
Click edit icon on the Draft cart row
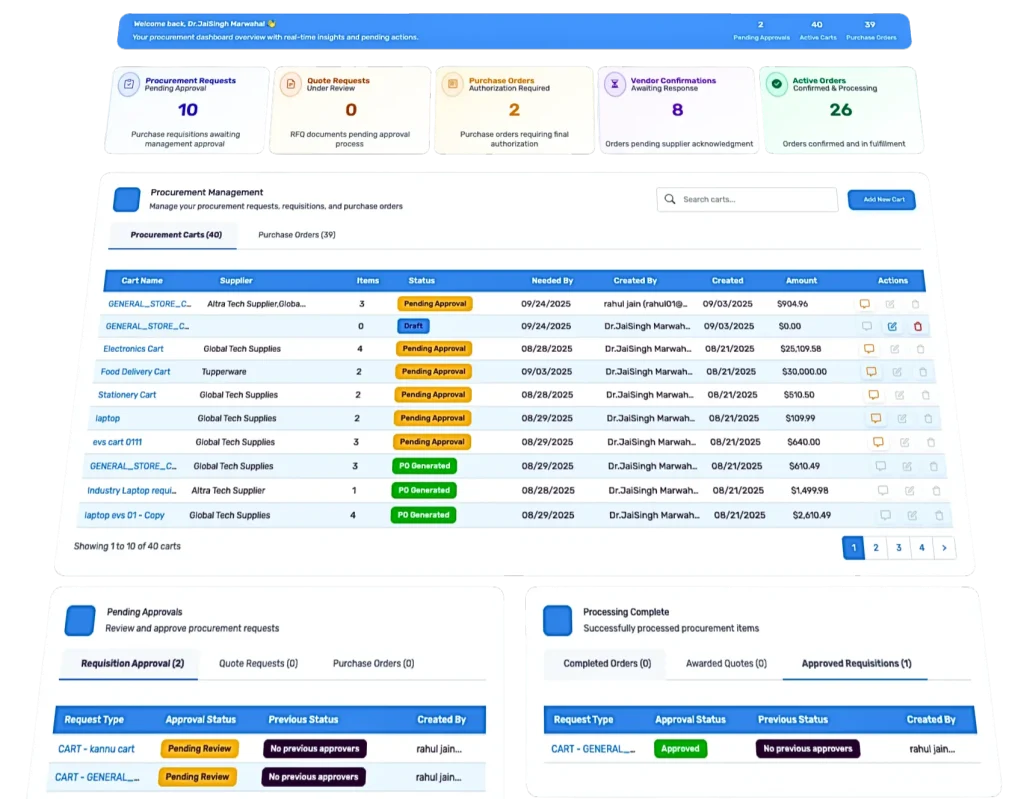click(892, 326)
